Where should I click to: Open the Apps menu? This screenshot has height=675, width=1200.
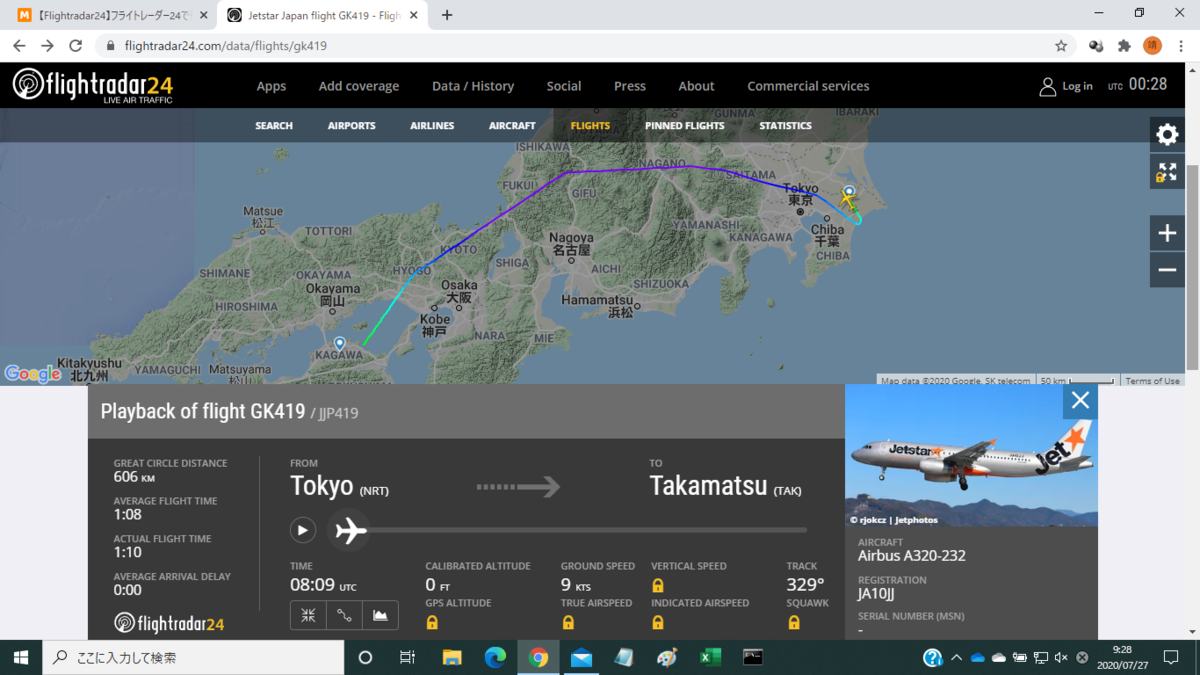[271, 86]
